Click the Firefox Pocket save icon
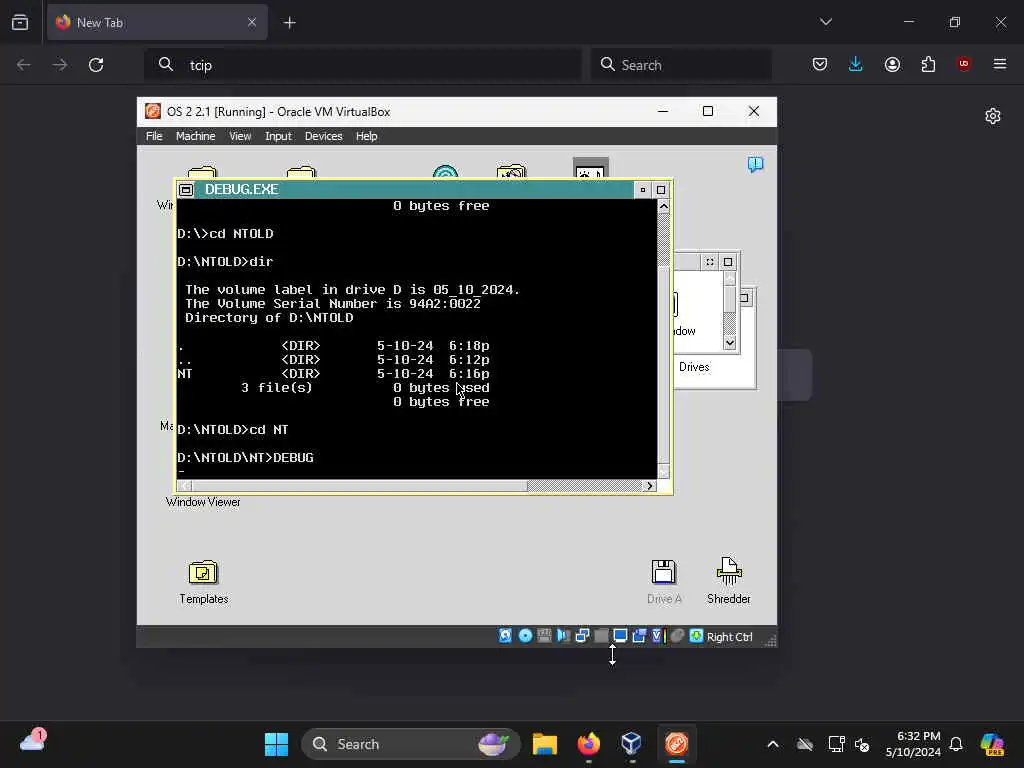This screenshot has height=768, width=1024. 820,64
